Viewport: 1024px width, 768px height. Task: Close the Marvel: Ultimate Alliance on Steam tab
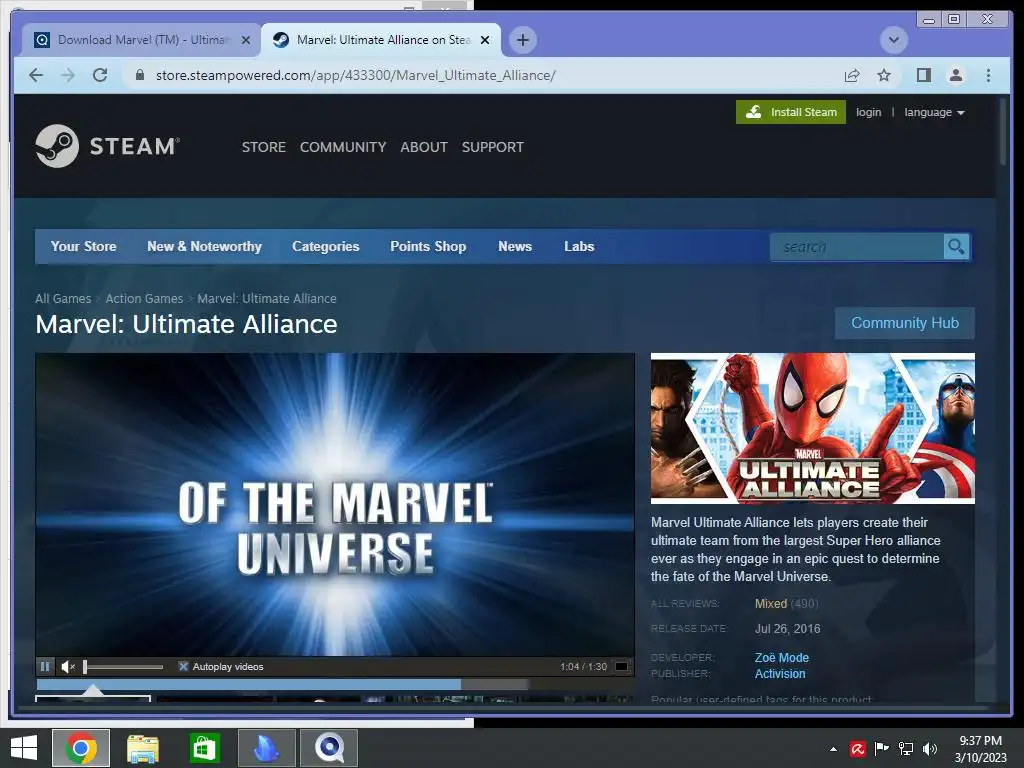[x=485, y=40]
